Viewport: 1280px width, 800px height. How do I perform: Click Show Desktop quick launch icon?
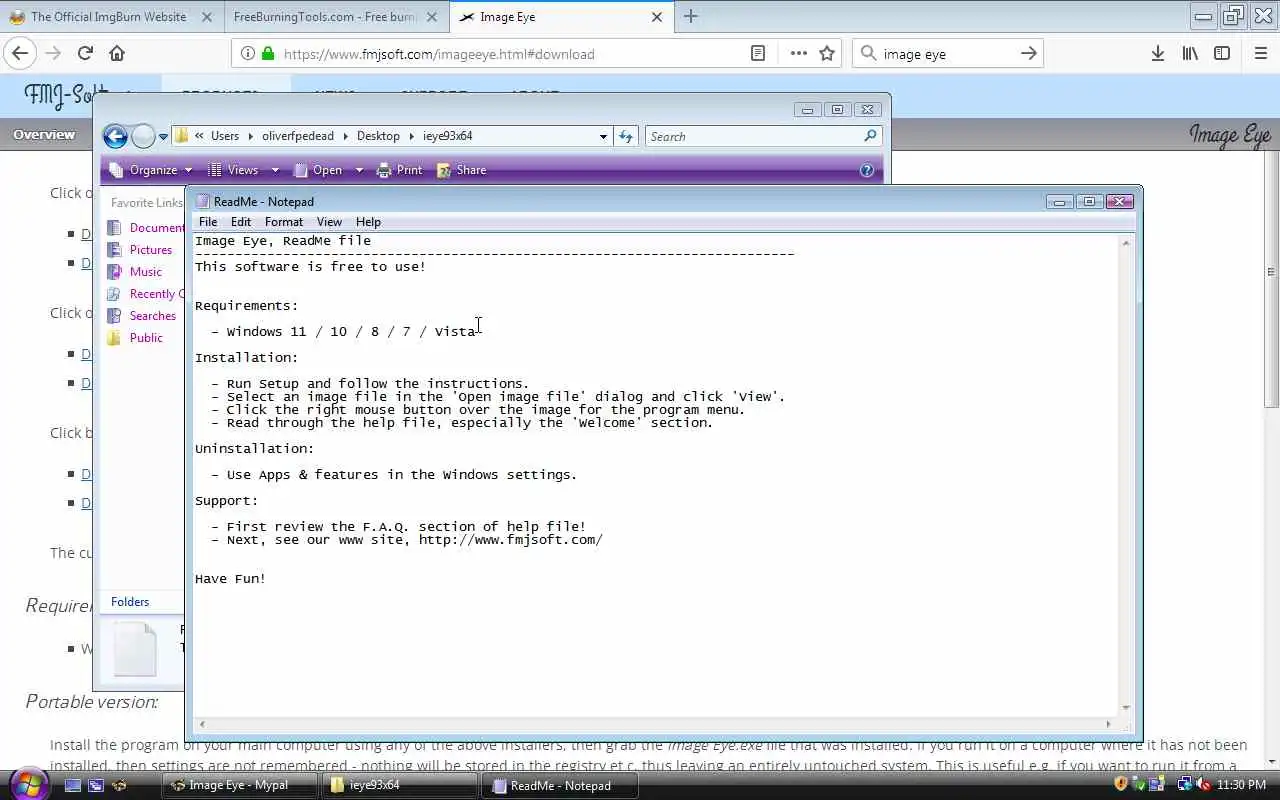click(72, 786)
